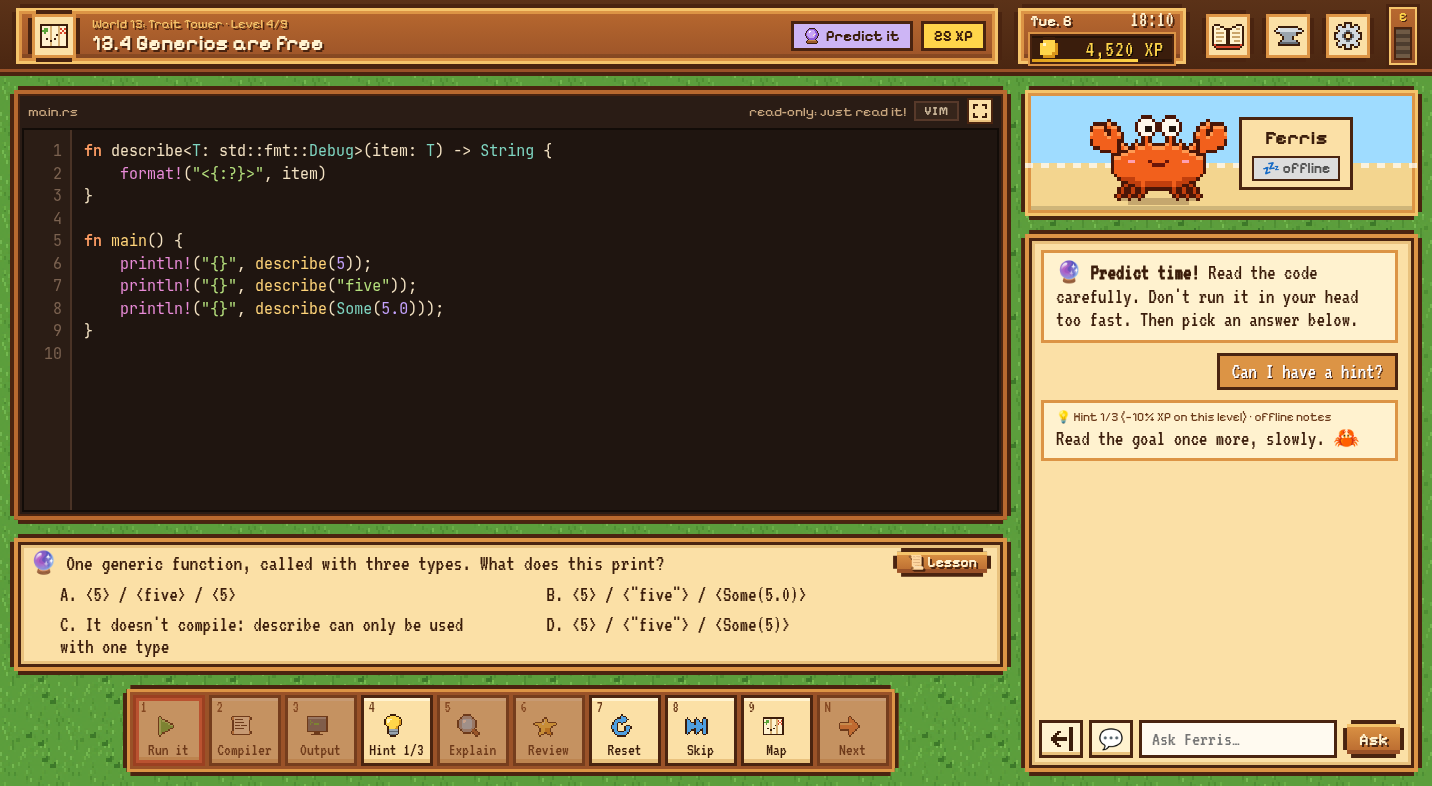The image size is (1432, 786).
Task: Click line number 10 in gutter
Action: pos(53,353)
